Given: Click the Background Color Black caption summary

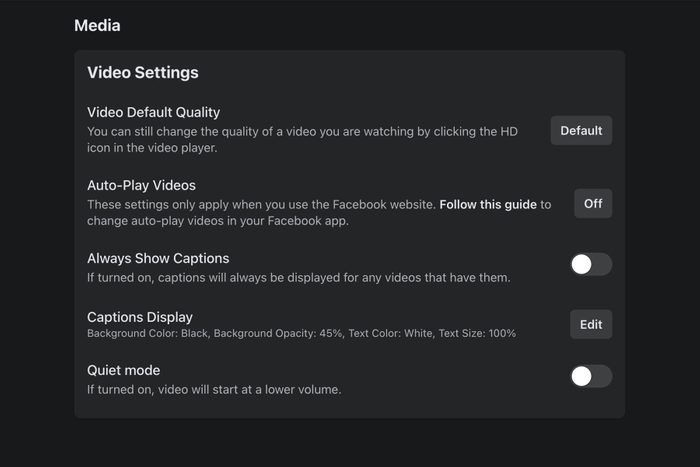Looking at the screenshot, I should (x=148, y=333).
